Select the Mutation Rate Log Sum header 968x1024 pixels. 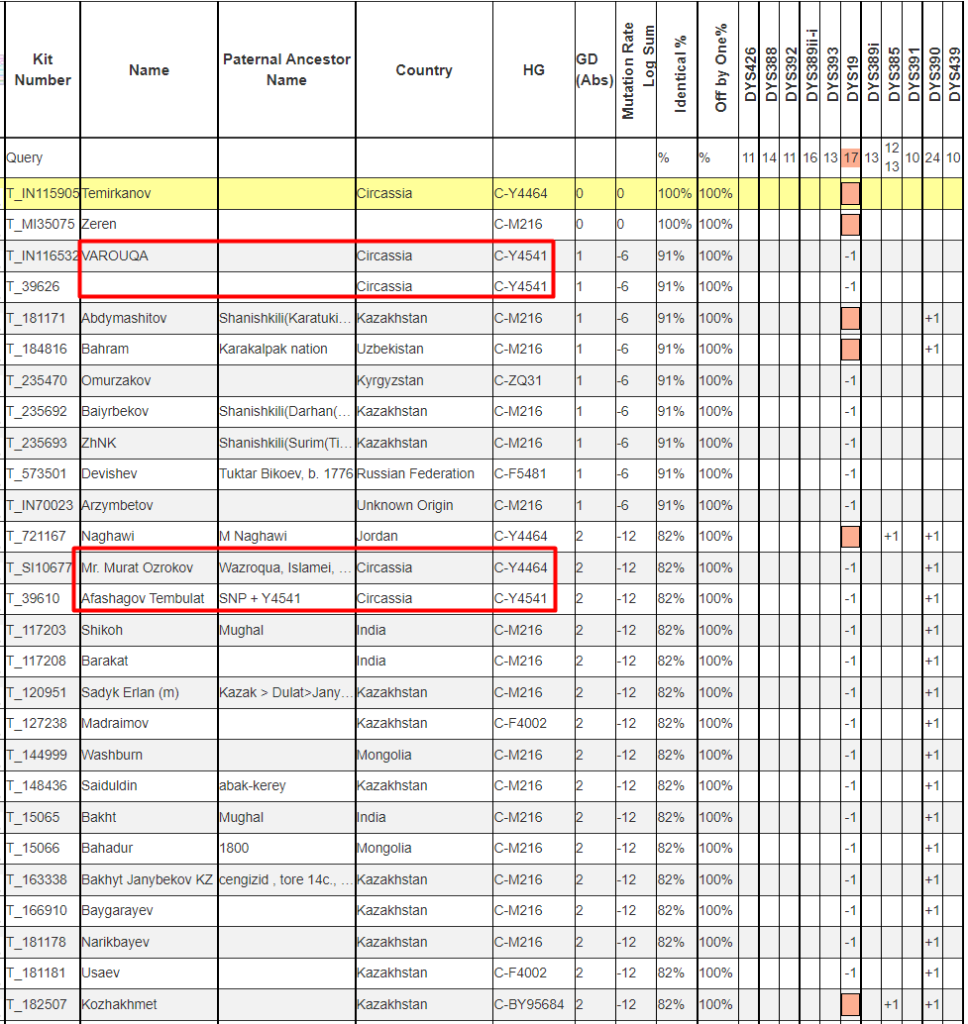pos(636,72)
